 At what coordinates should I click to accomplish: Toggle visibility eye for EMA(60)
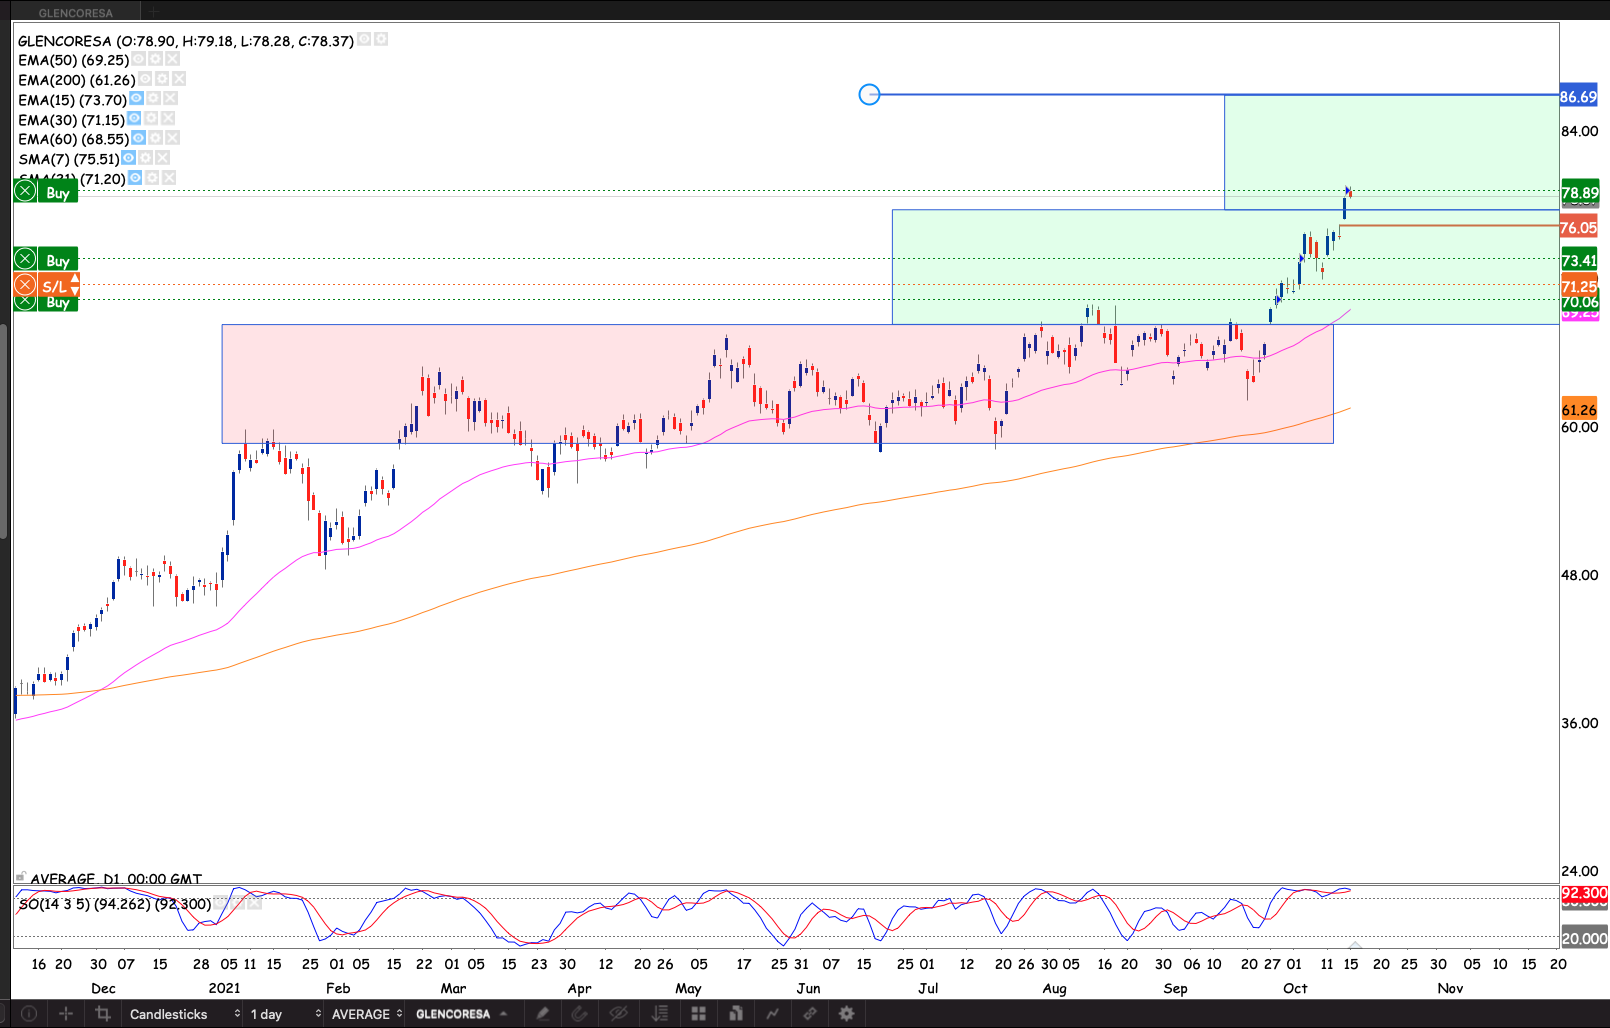[138, 138]
